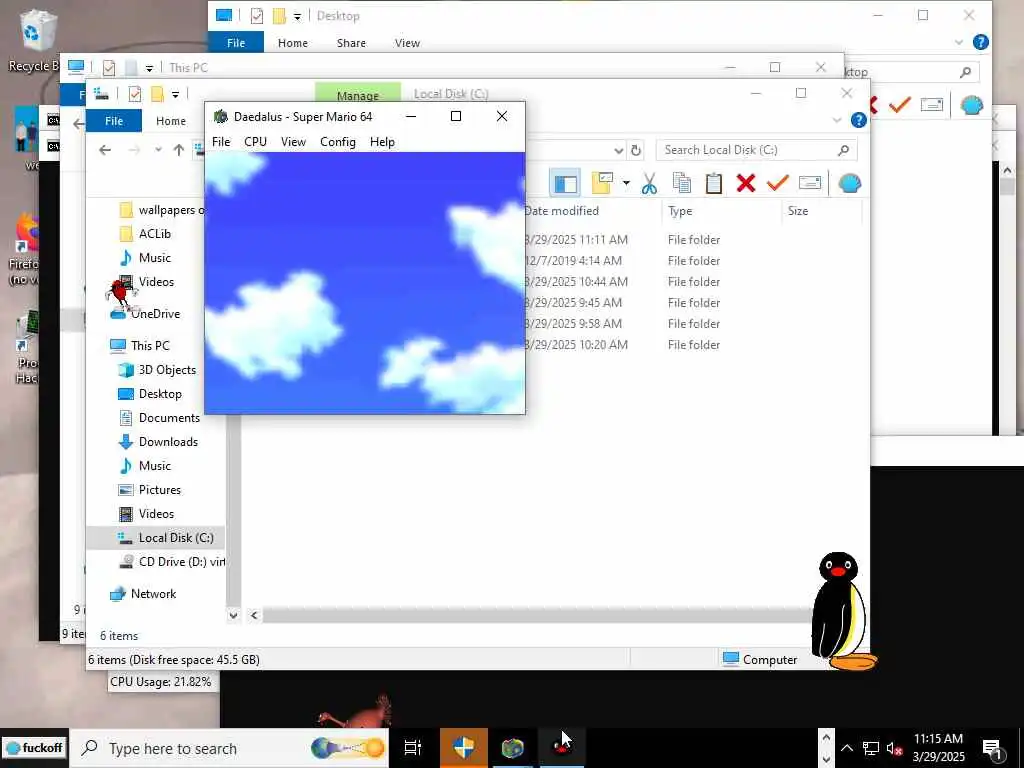Toggle the preview pane button in Local Disk toolbar
1024x768 pixels.
(565, 184)
